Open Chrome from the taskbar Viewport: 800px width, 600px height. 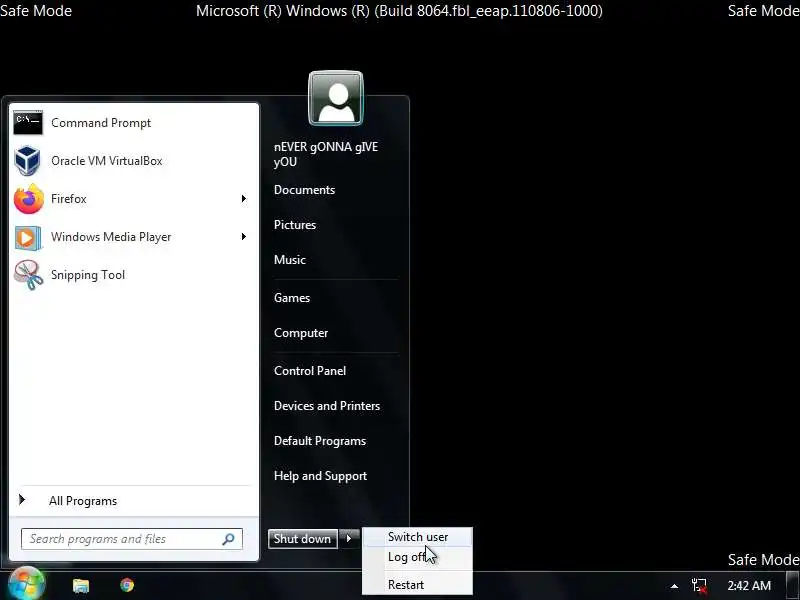coord(127,585)
